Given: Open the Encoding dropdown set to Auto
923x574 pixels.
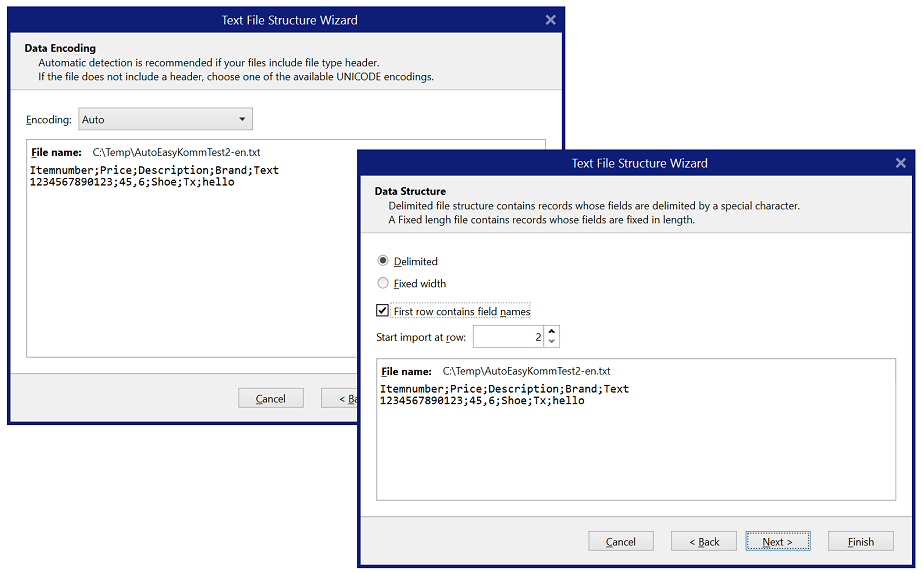Looking at the screenshot, I should coord(165,120).
